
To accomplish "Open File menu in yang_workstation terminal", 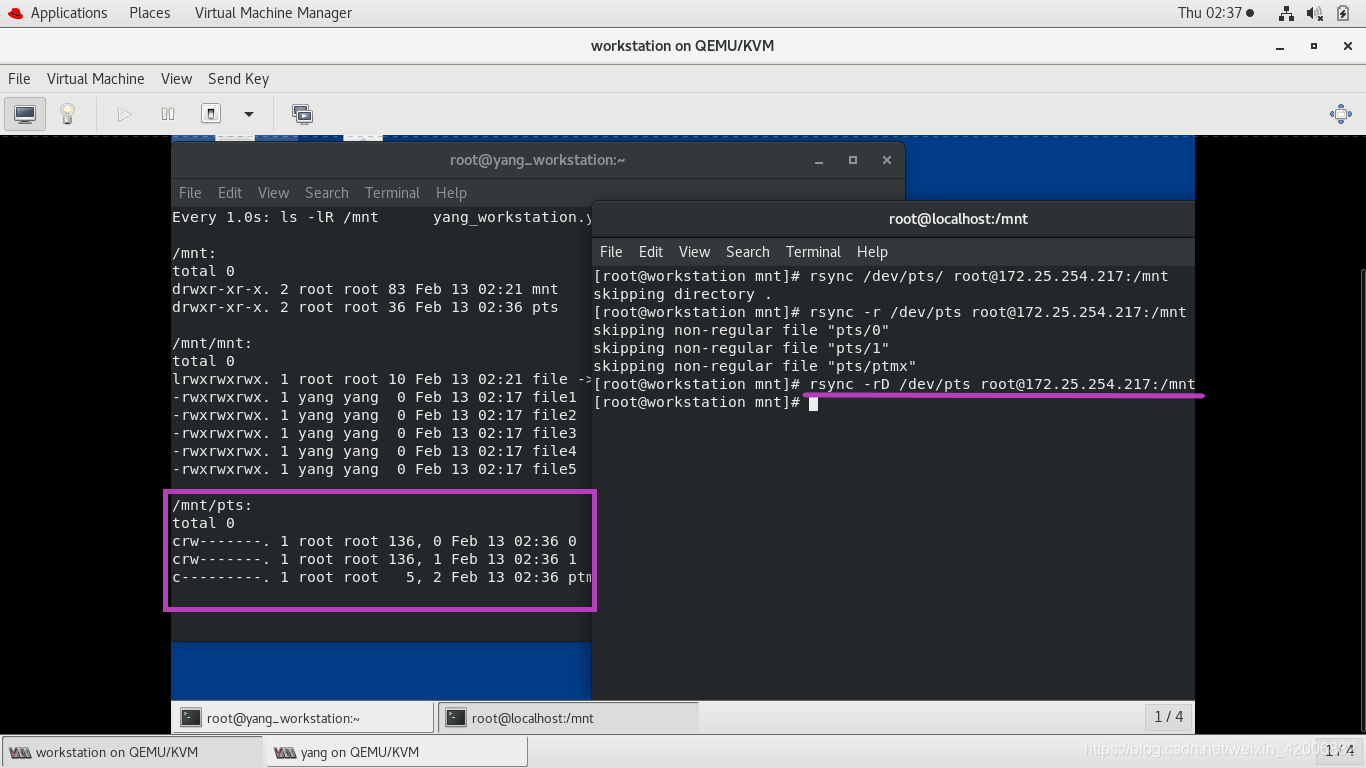I will tap(190, 193).
